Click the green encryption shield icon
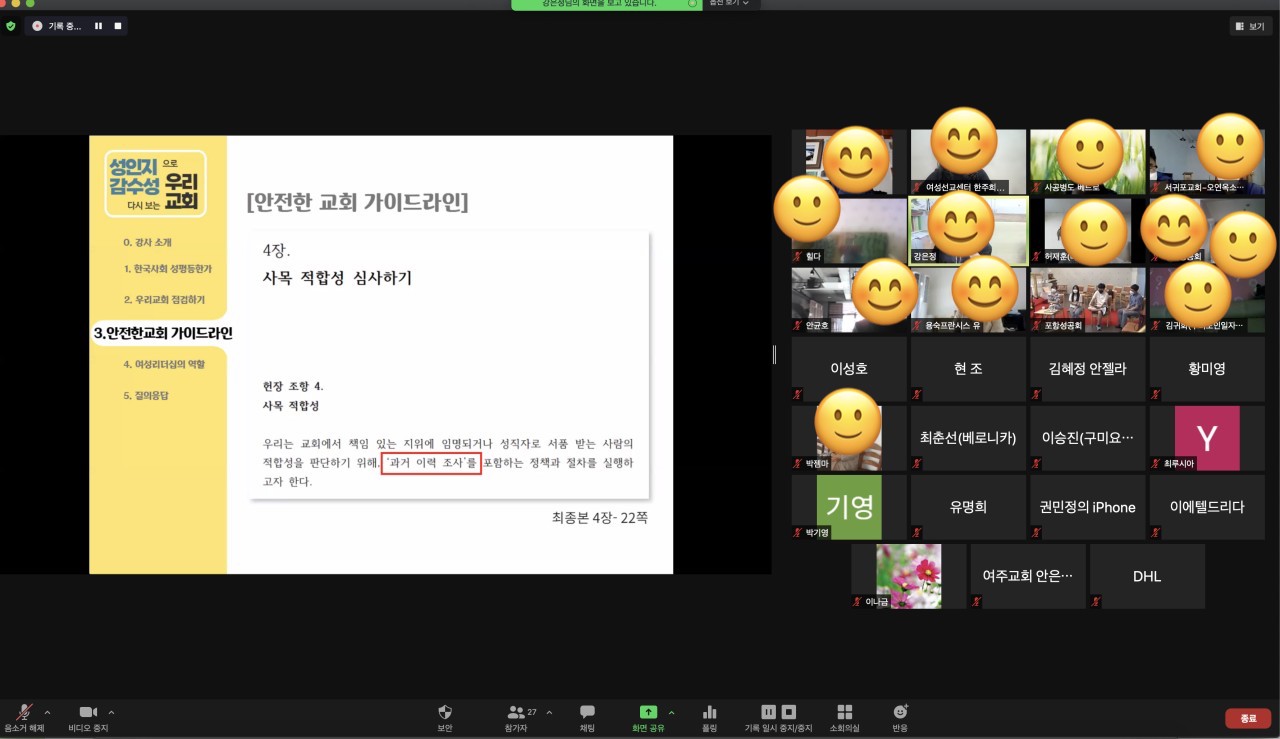The height and width of the screenshot is (739, 1280). 11,26
